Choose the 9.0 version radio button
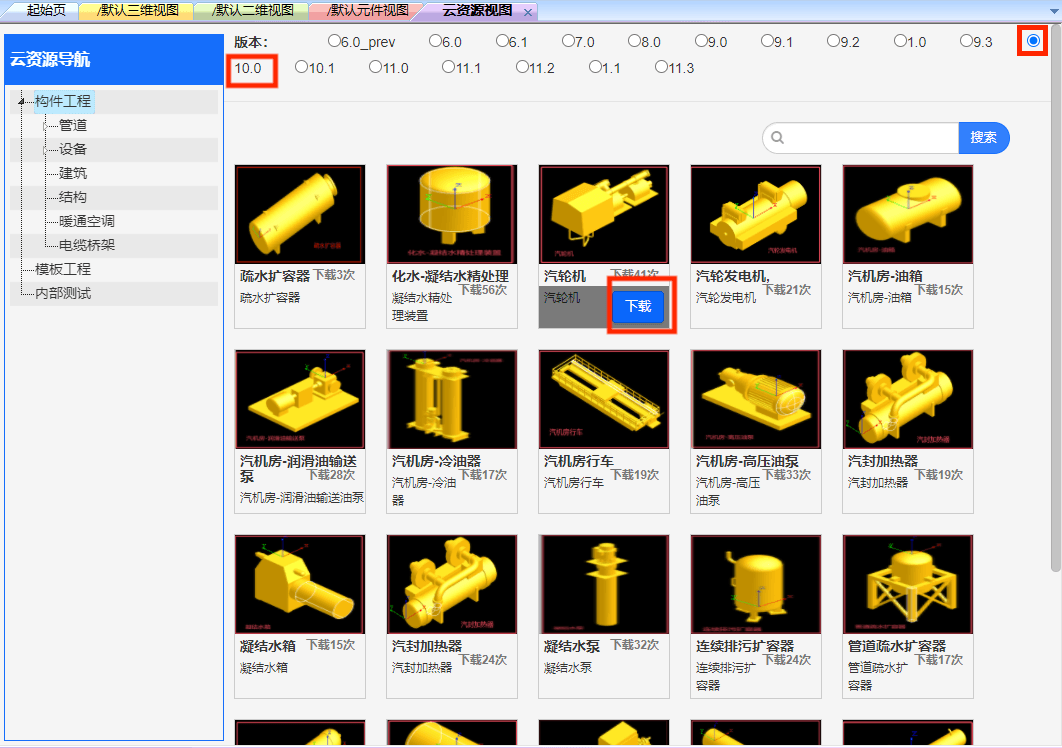Image resolution: width=1062 pixels, height=748 pixels. coord(701,42)
